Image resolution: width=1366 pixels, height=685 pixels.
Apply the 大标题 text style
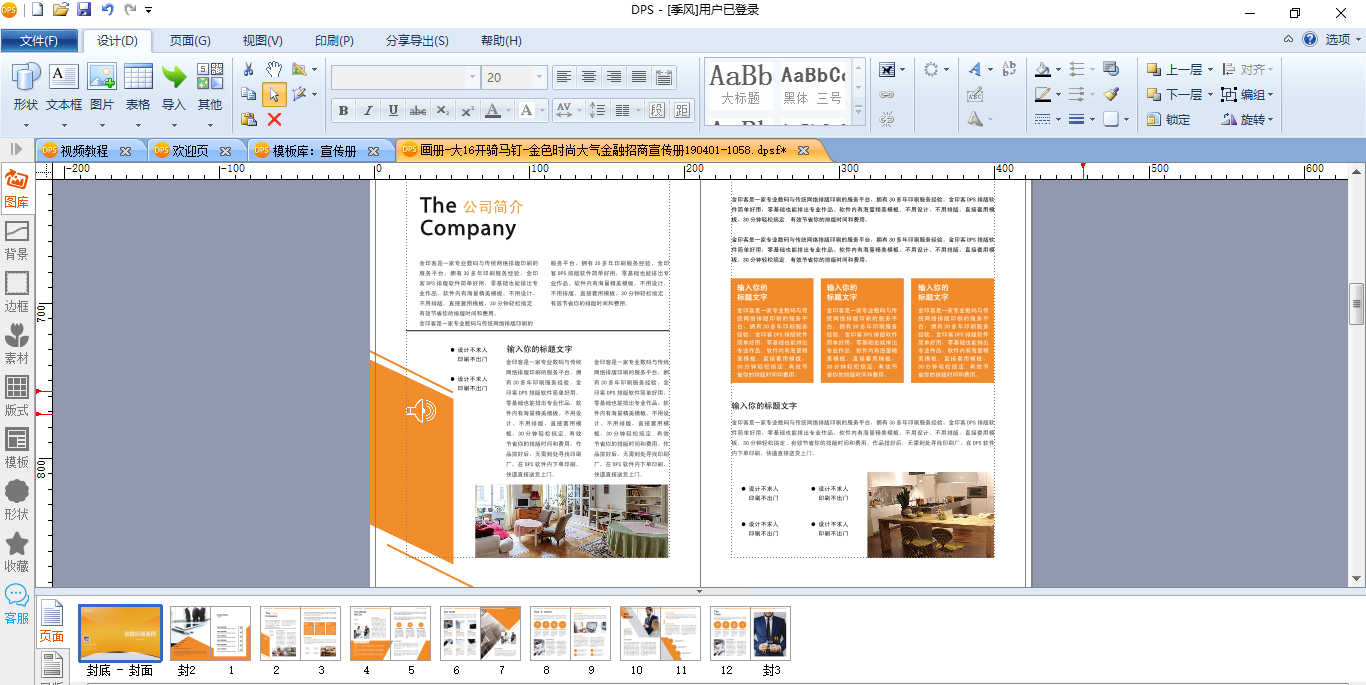coord(740,86)
